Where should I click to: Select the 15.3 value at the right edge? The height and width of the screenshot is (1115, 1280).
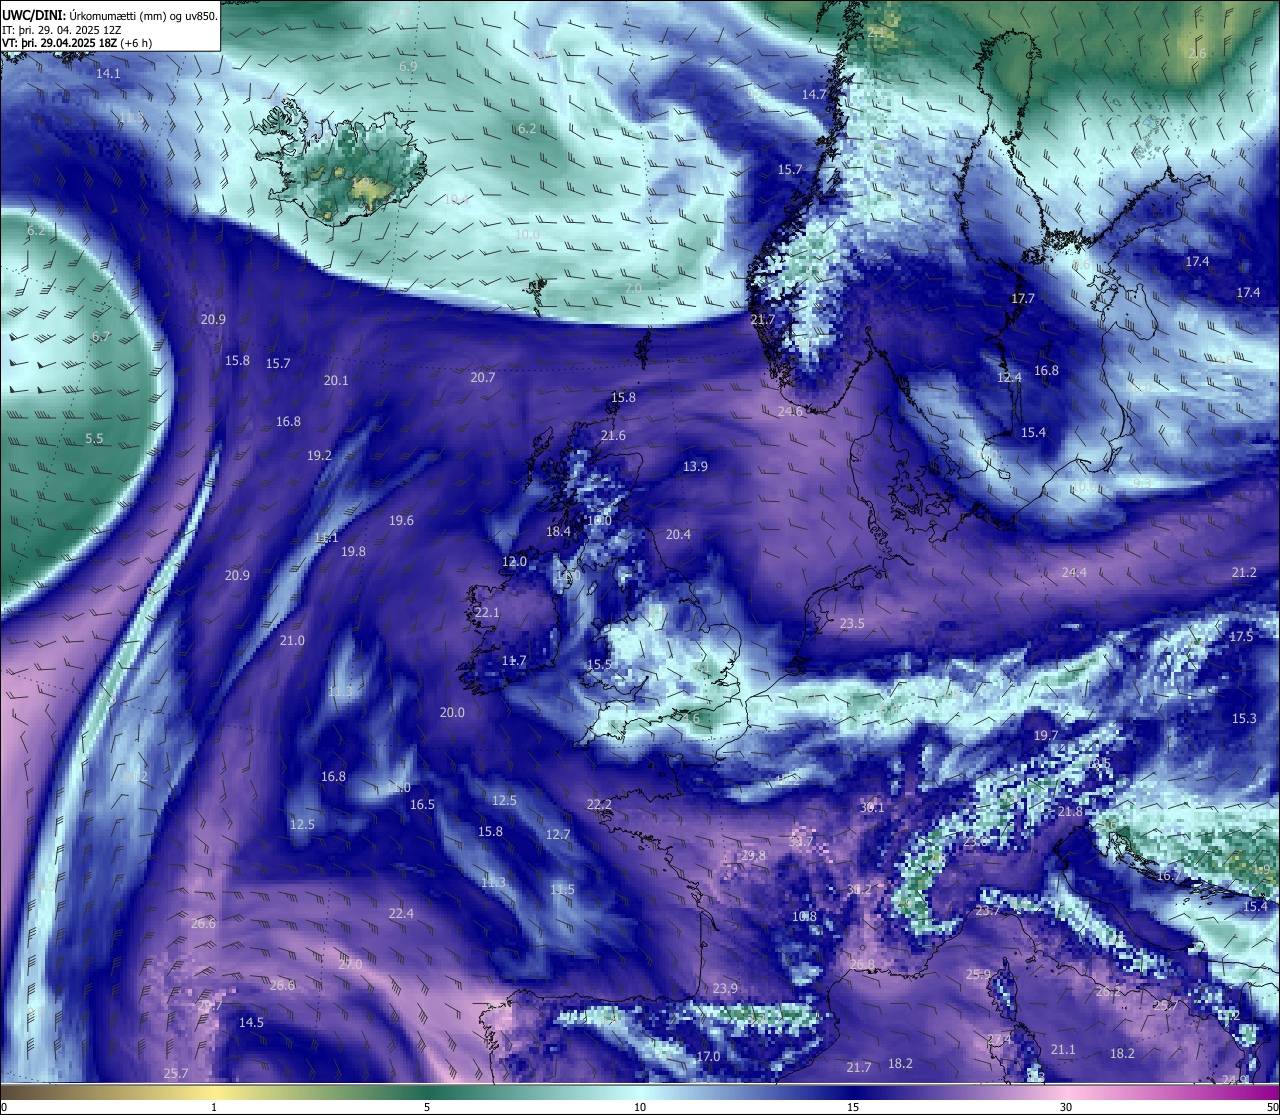tap(1244, 718)
